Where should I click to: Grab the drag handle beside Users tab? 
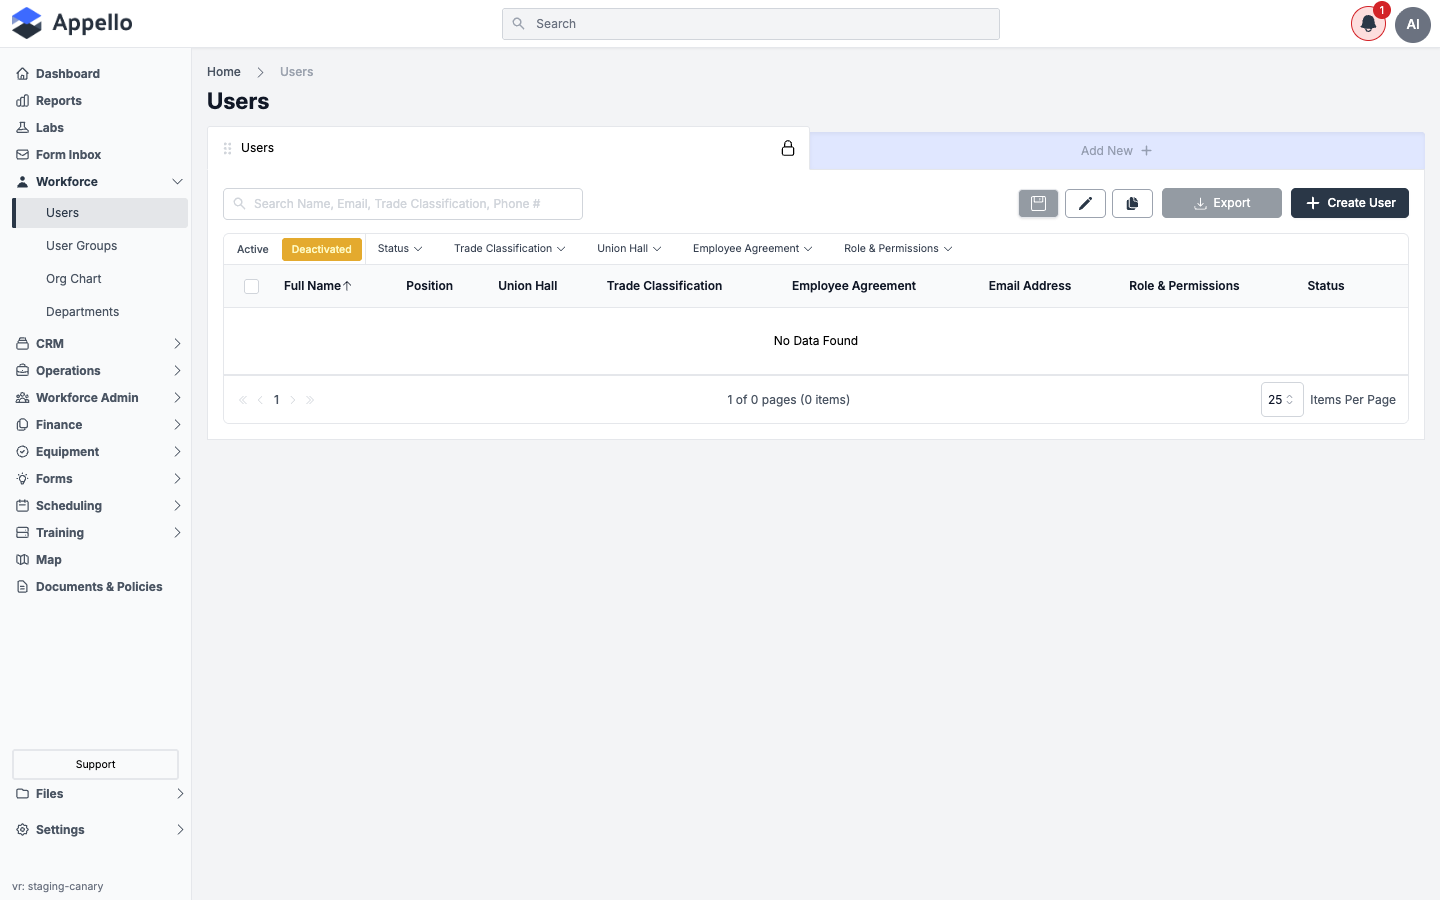pos(227,148)
